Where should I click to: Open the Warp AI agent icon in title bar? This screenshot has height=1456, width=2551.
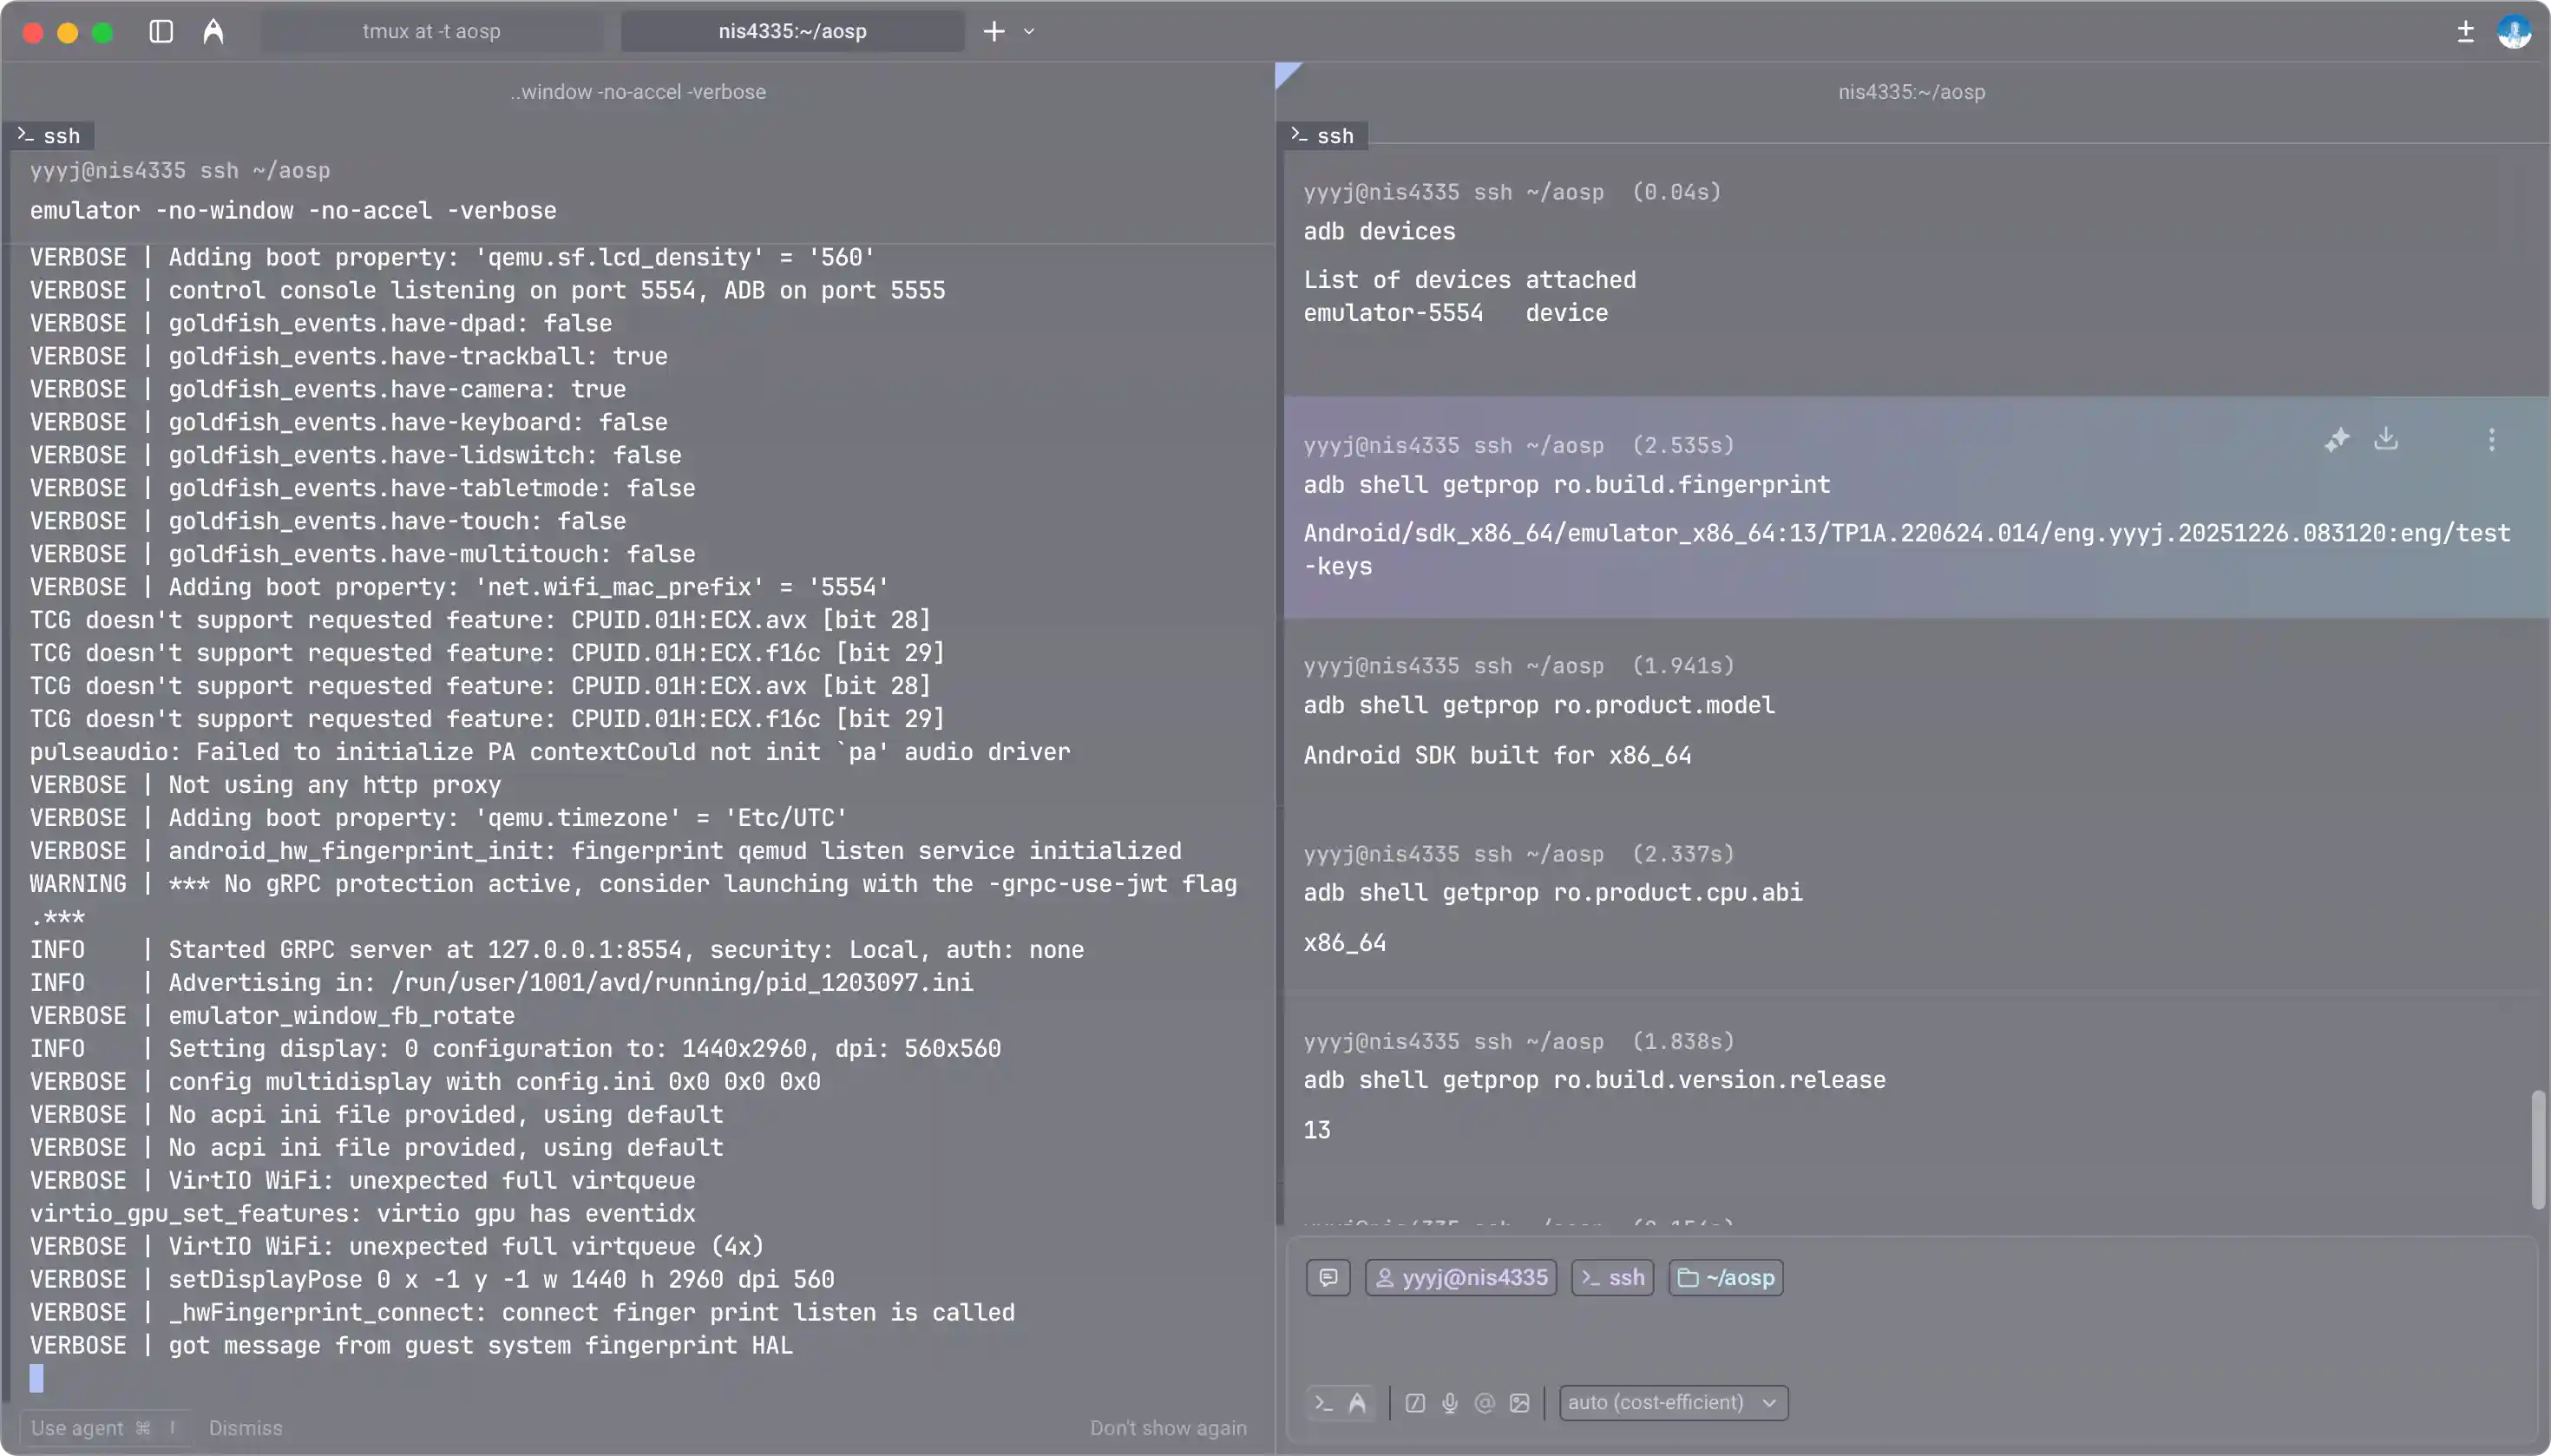213,32
